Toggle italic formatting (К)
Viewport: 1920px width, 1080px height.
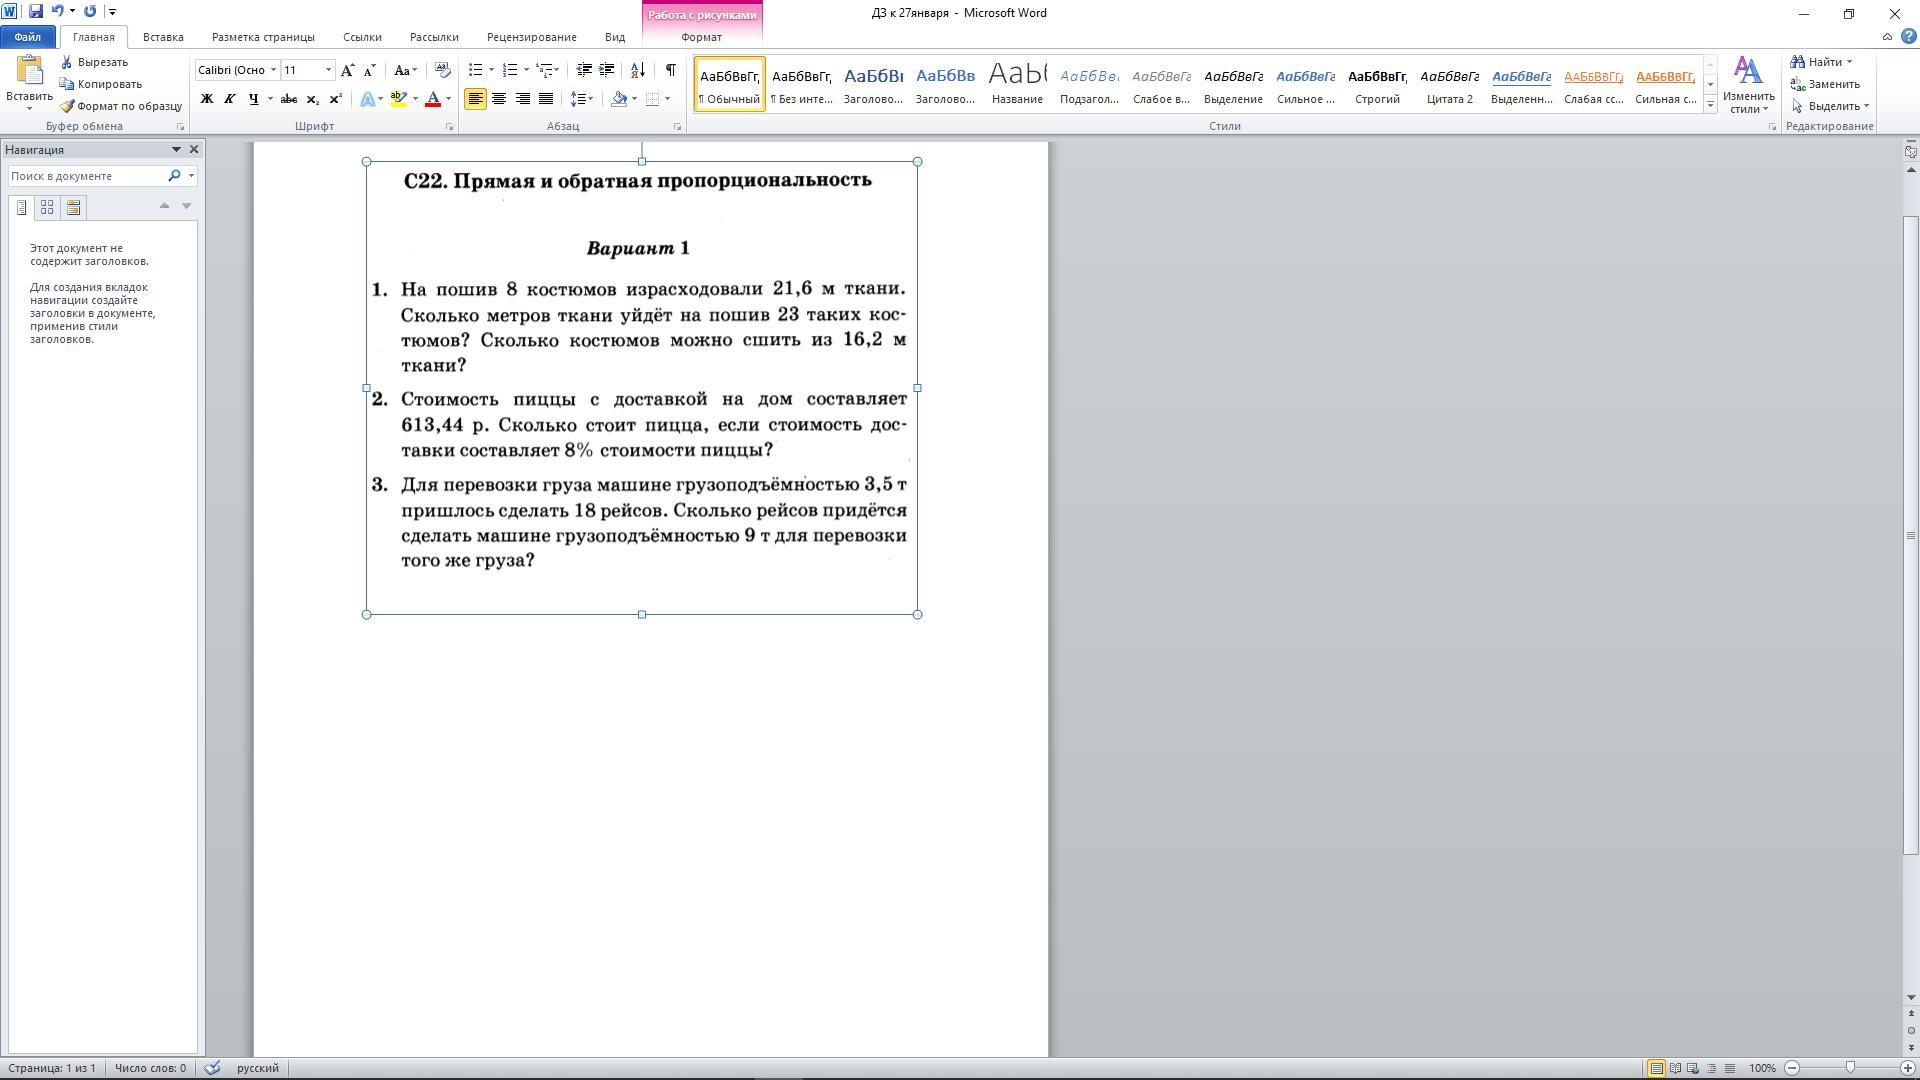point(229,99)
